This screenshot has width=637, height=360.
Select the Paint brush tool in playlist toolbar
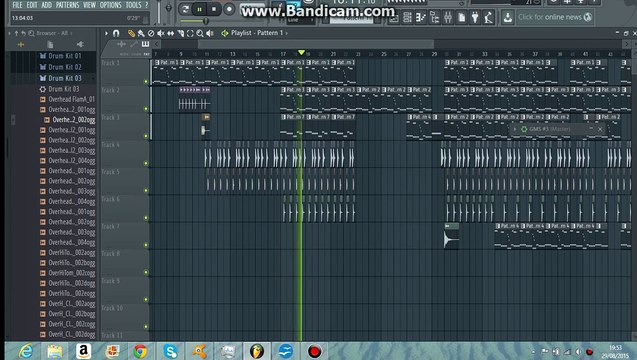click(141, 33)
